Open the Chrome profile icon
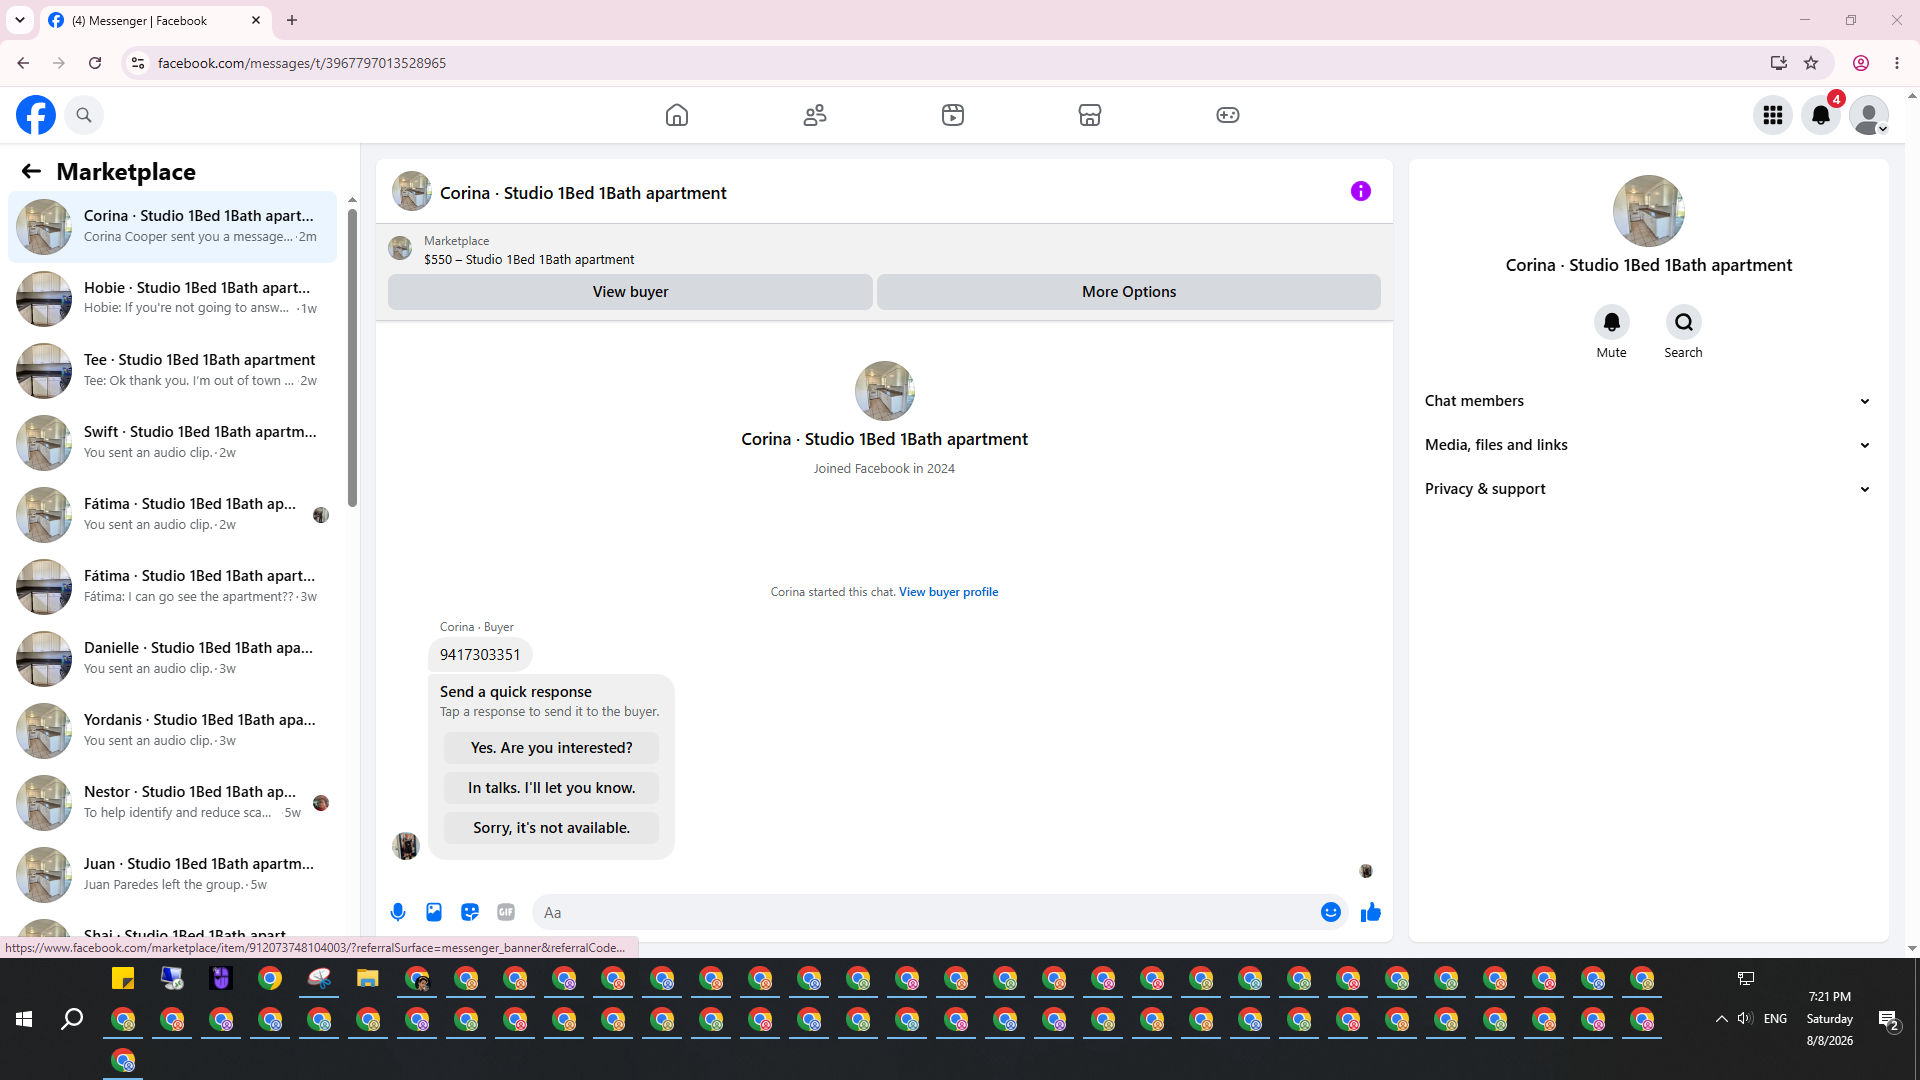The height and width of the screenshot is (1080, 1920). 1861,63
